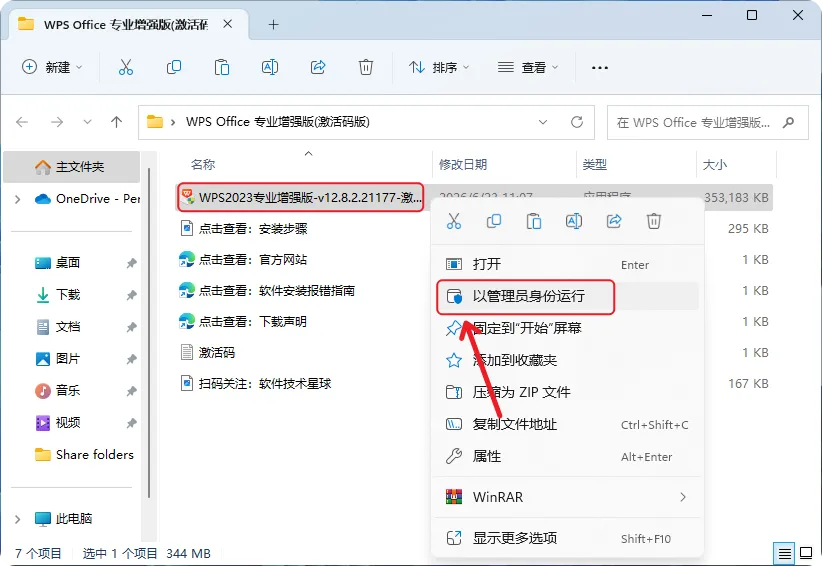Go back with the back arrow
This screenshot has width=822, height=566.
22,122
